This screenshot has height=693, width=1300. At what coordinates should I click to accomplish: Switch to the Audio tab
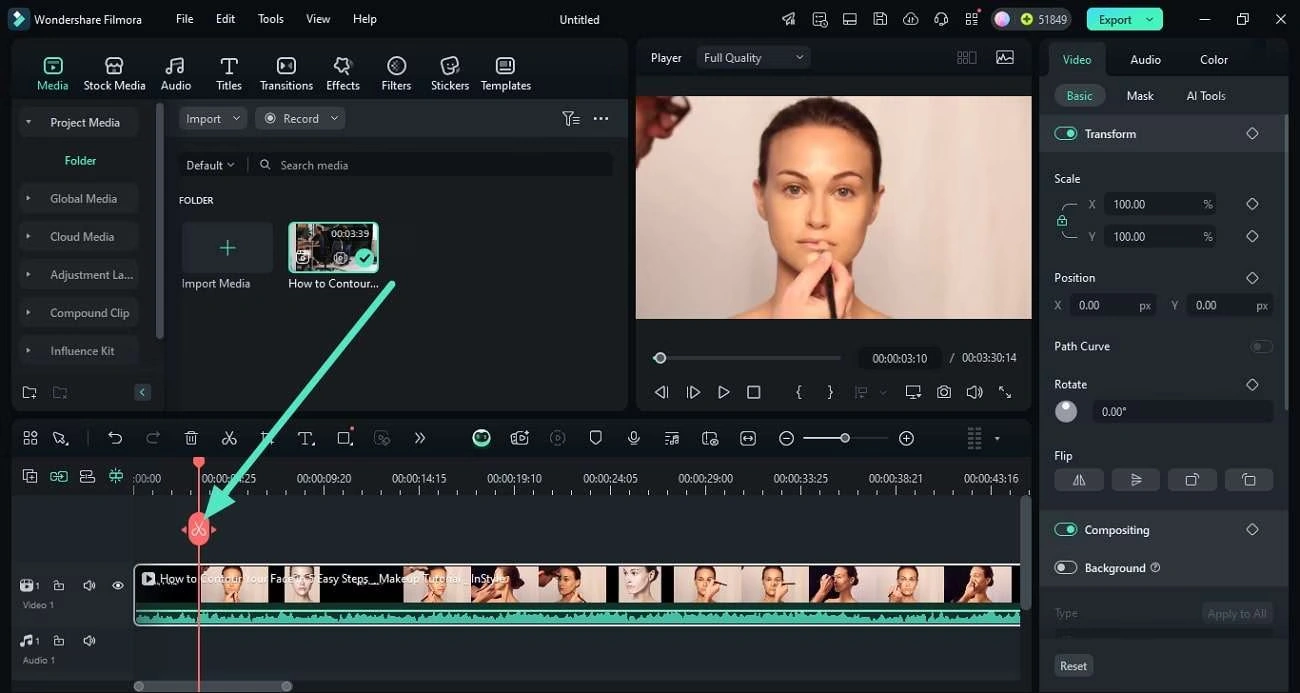click(x=1145, y=60)
